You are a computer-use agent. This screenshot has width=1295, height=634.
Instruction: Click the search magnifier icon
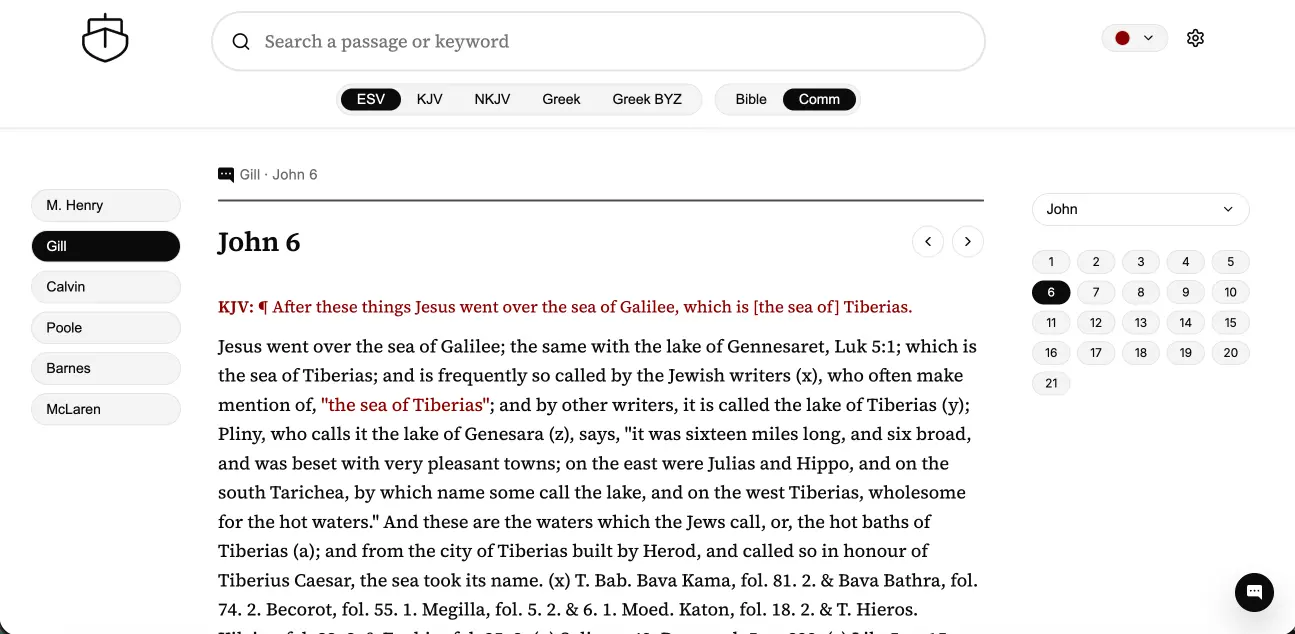click(x=241, y=42)
